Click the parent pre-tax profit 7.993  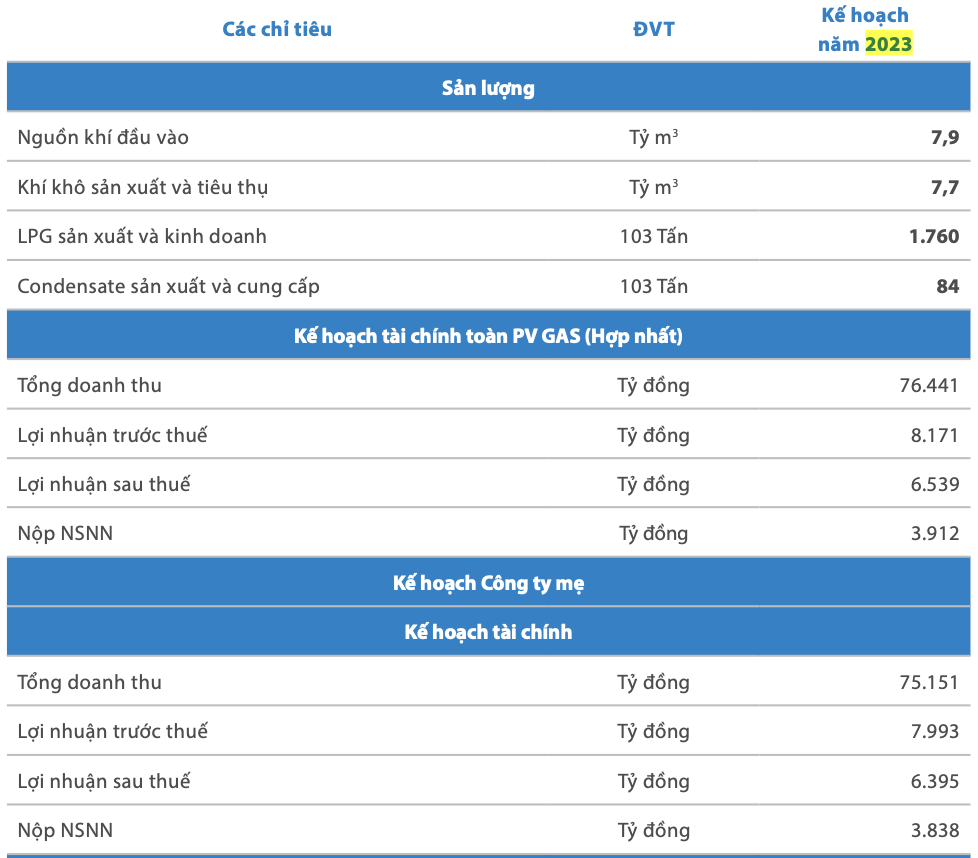[x=934, y=731]
